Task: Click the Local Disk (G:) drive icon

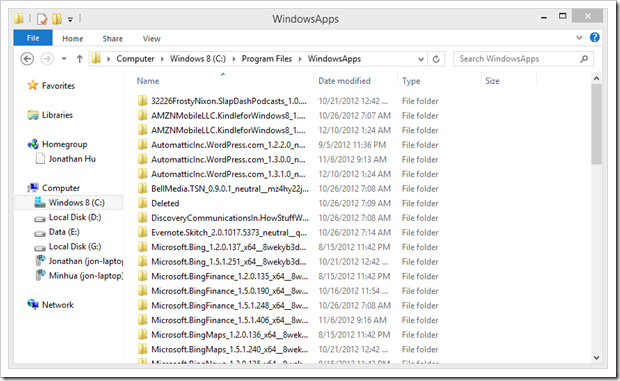Action: point(40,247)
